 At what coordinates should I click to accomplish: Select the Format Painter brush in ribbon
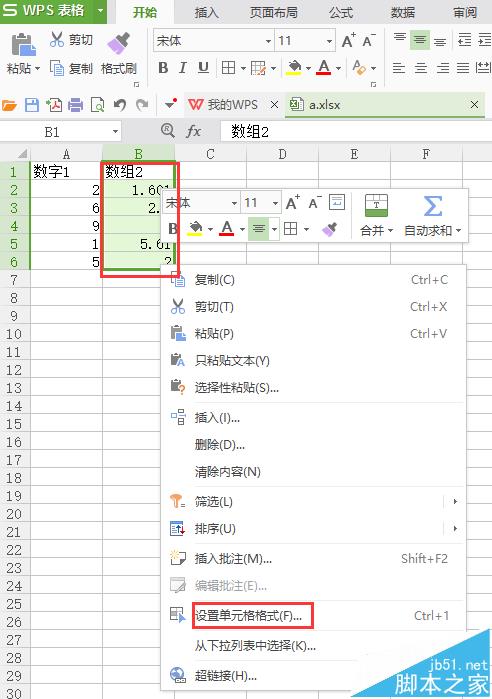[119, 44]
